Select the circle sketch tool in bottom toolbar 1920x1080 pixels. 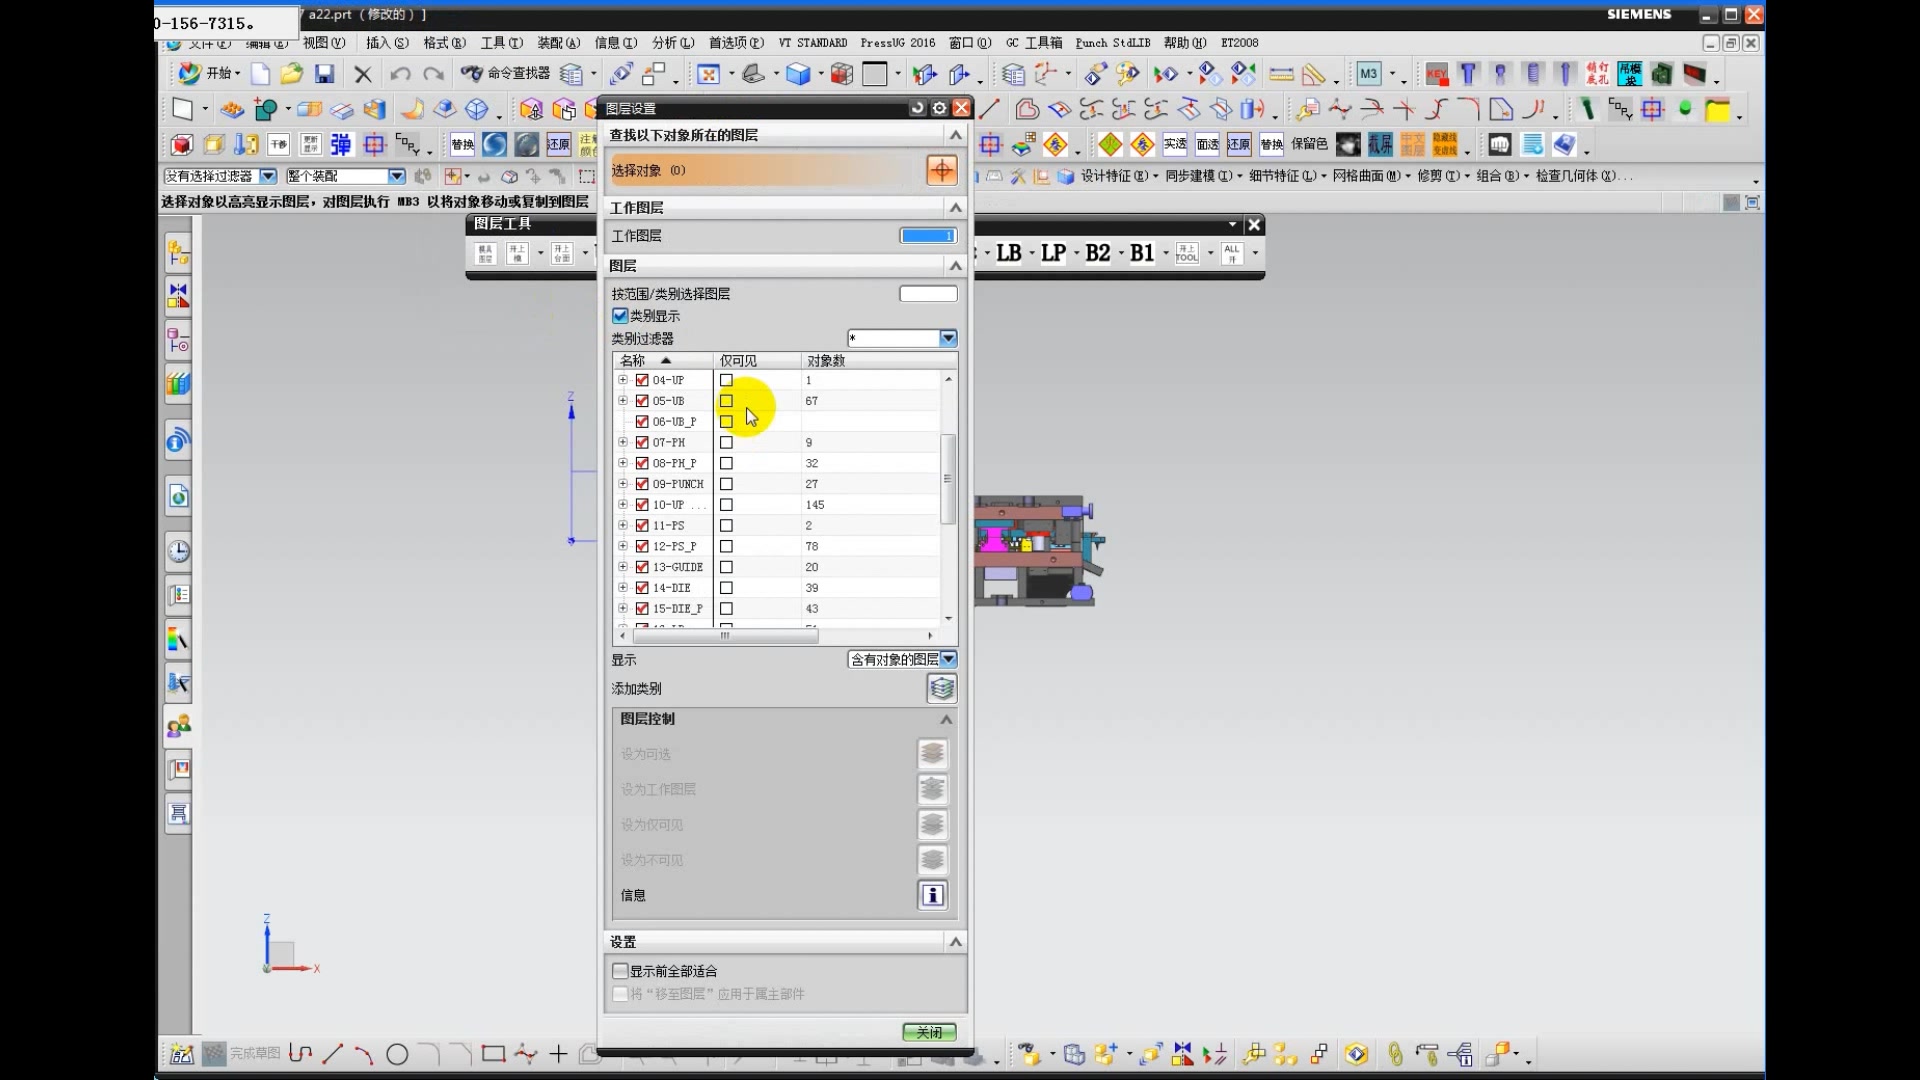coord(397,1054)
